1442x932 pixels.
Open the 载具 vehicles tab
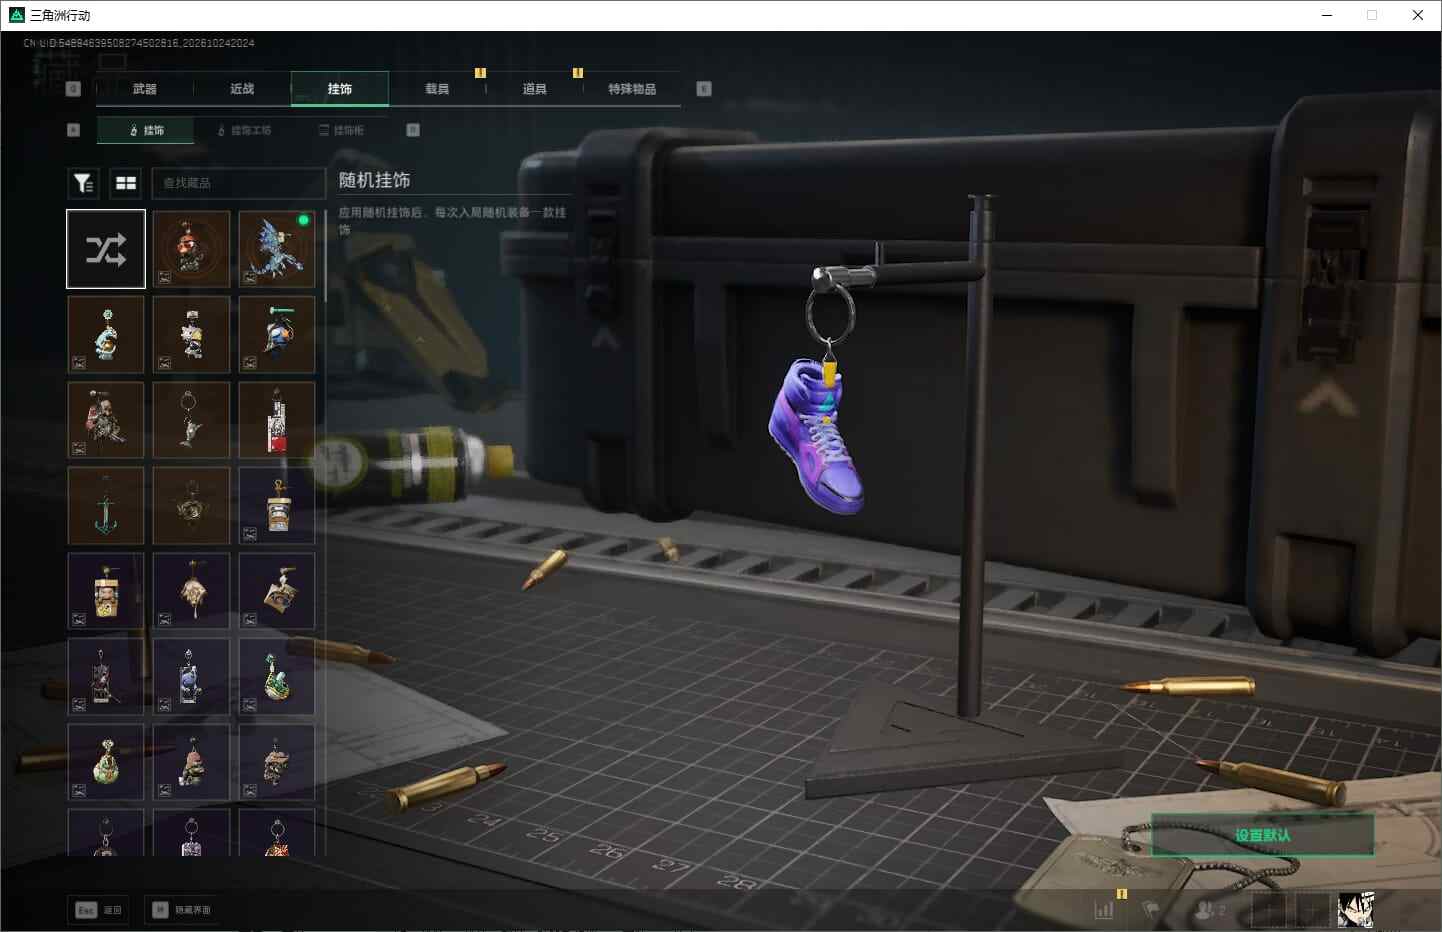[x=437, y=89]
